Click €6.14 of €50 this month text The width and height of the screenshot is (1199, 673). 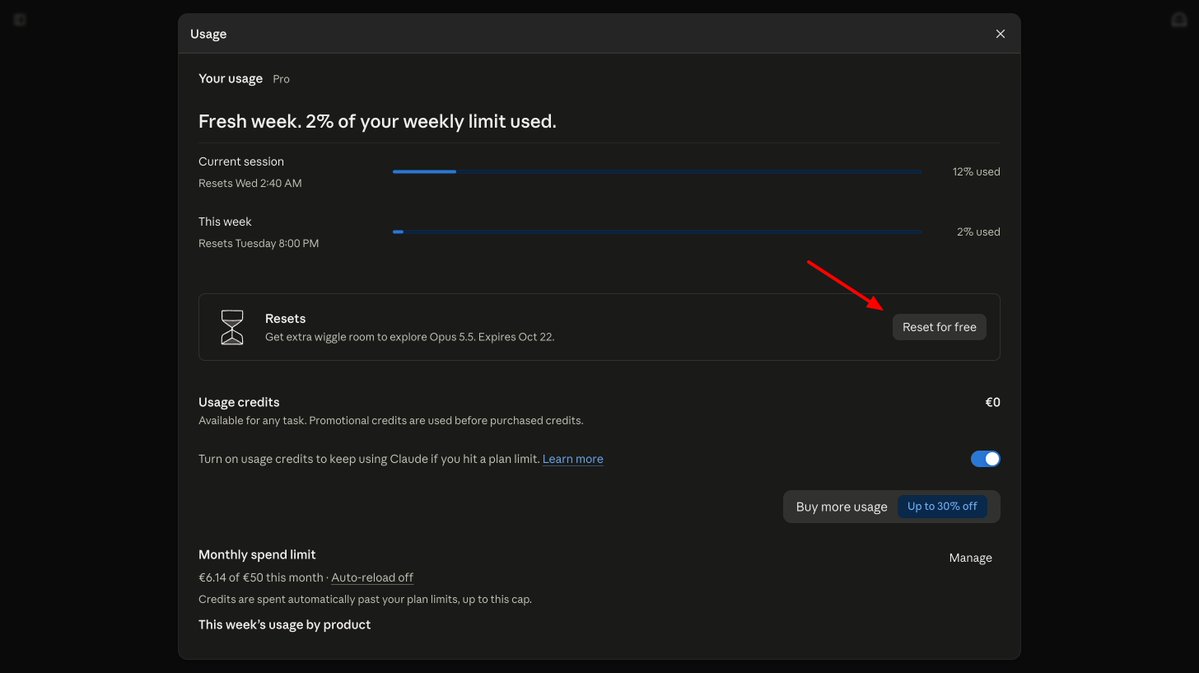261,577
